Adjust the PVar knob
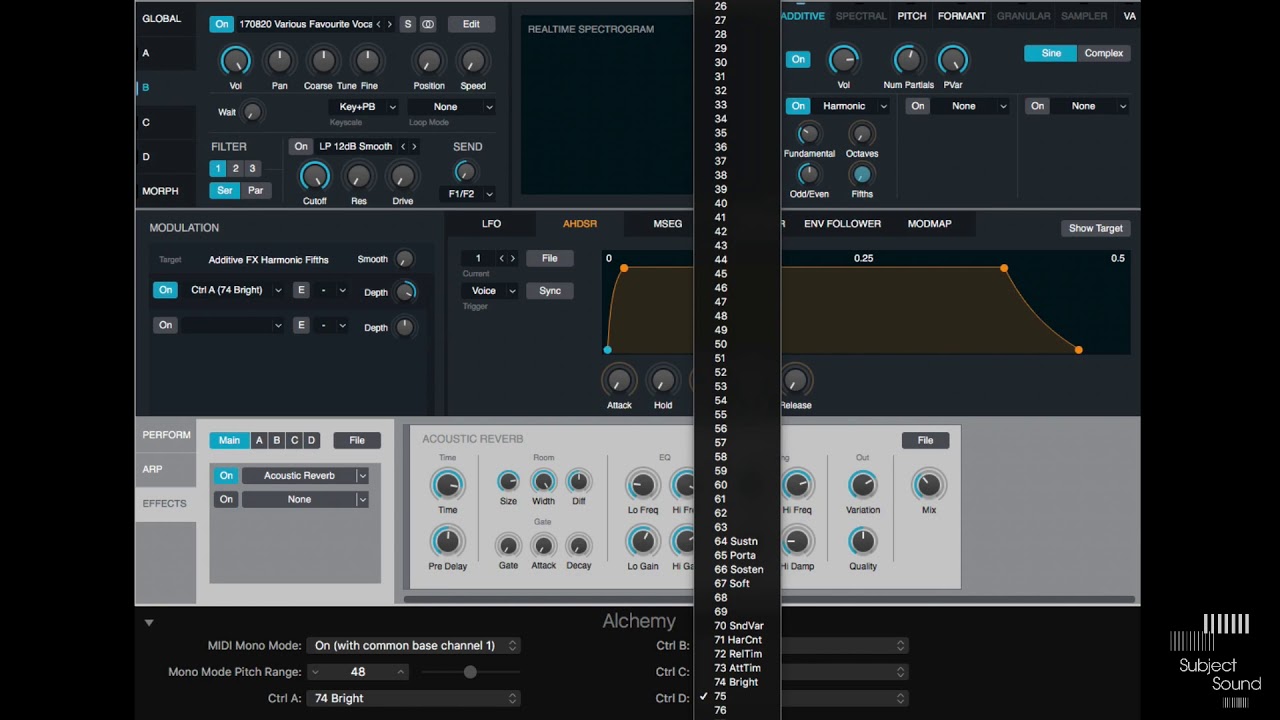 pyautogui.click(x=952, y=60)
